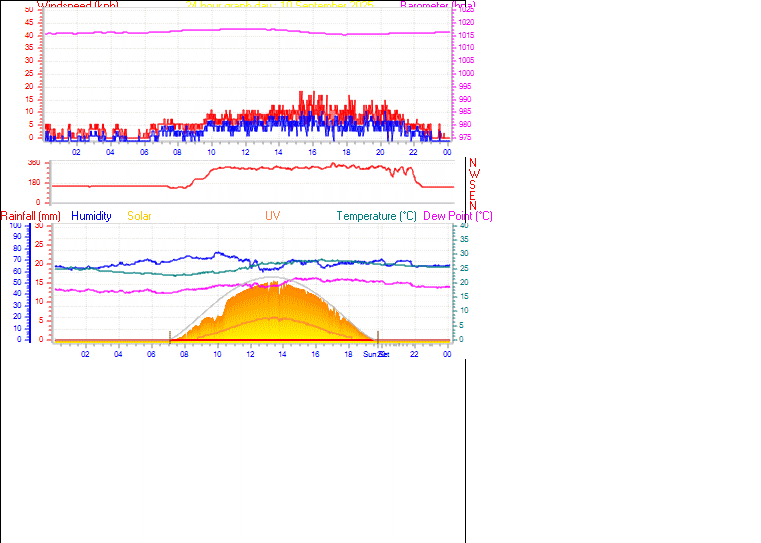This screenshot has width=761, height=543.
Task: Click the Sun Set marker on bottom axis
Action: tap(376, 354)
